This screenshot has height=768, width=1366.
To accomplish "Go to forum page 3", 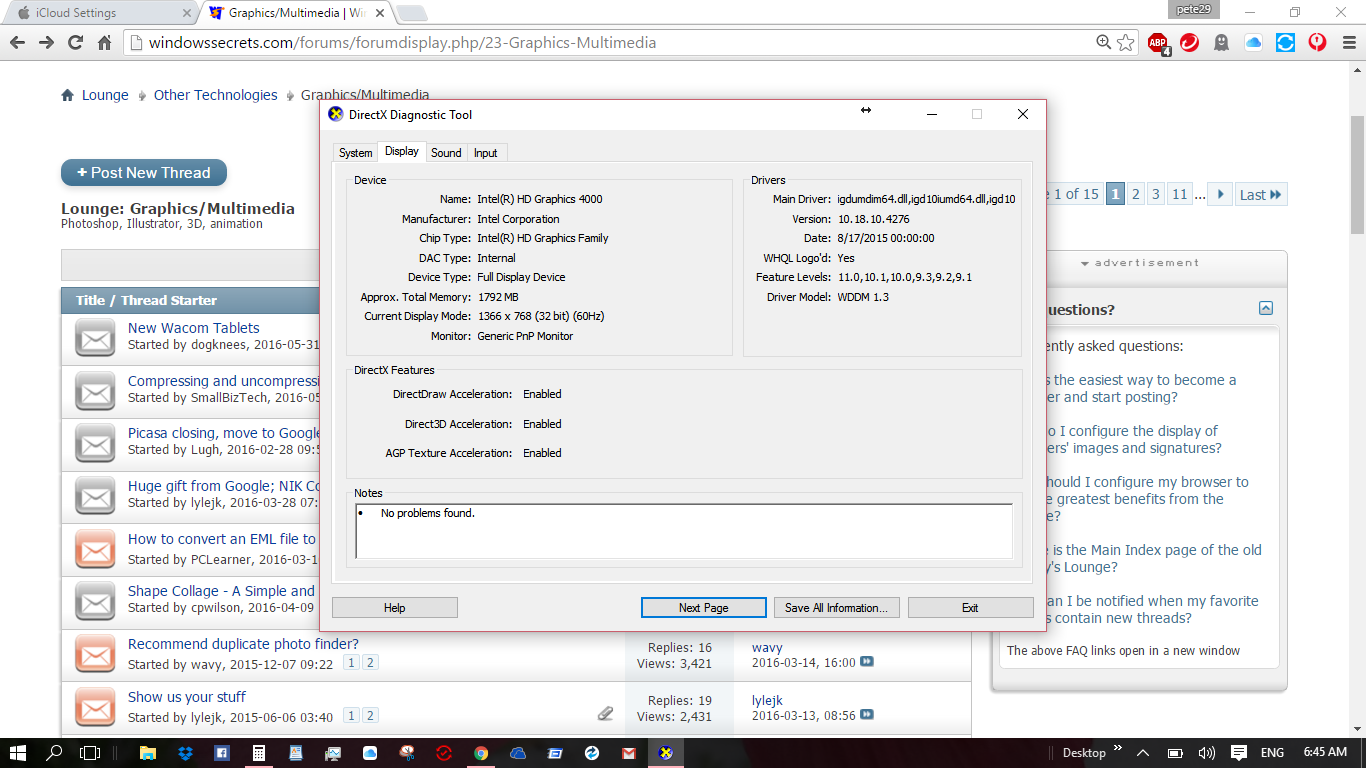I will pos(1155,195).
